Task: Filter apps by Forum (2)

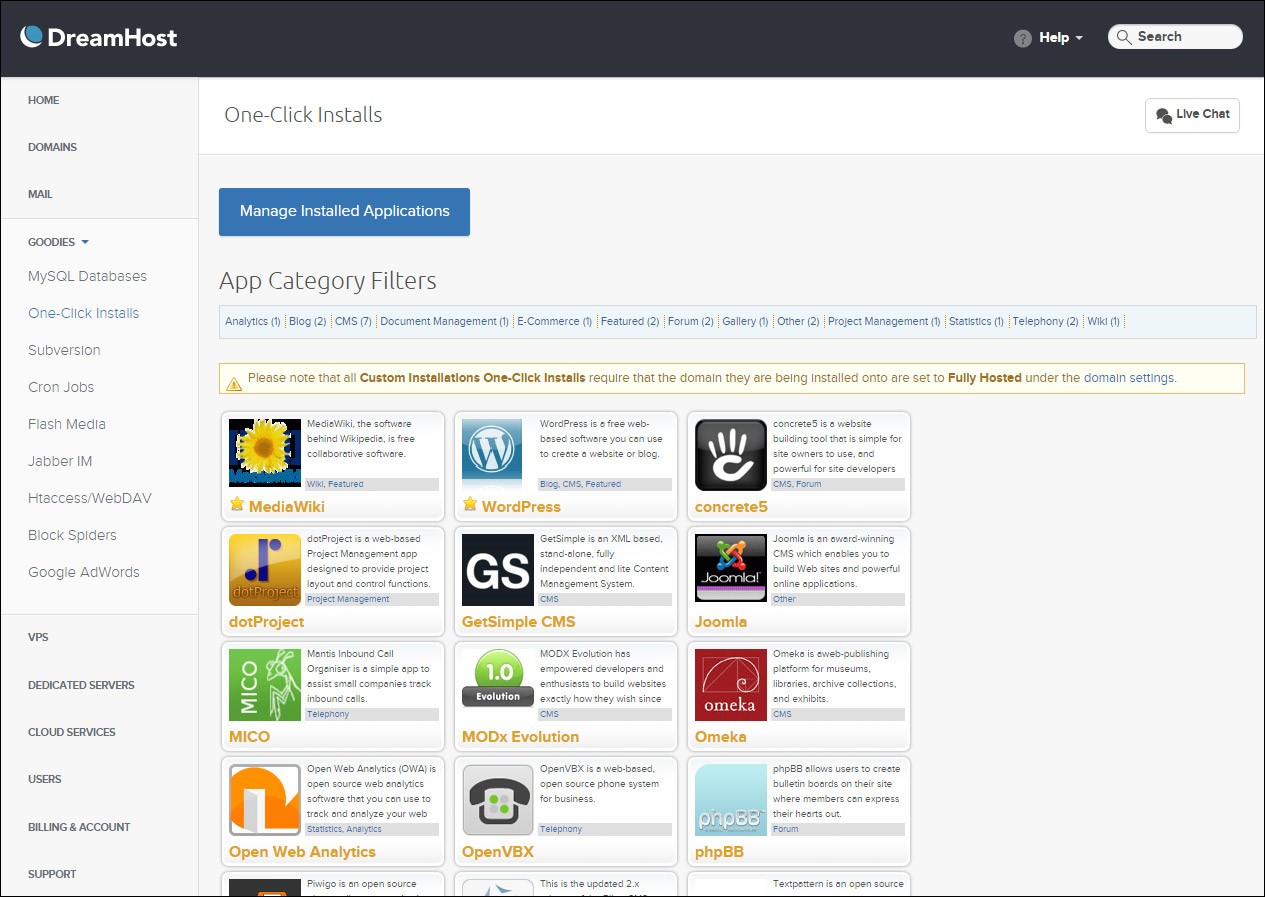Action: (690, 321)
